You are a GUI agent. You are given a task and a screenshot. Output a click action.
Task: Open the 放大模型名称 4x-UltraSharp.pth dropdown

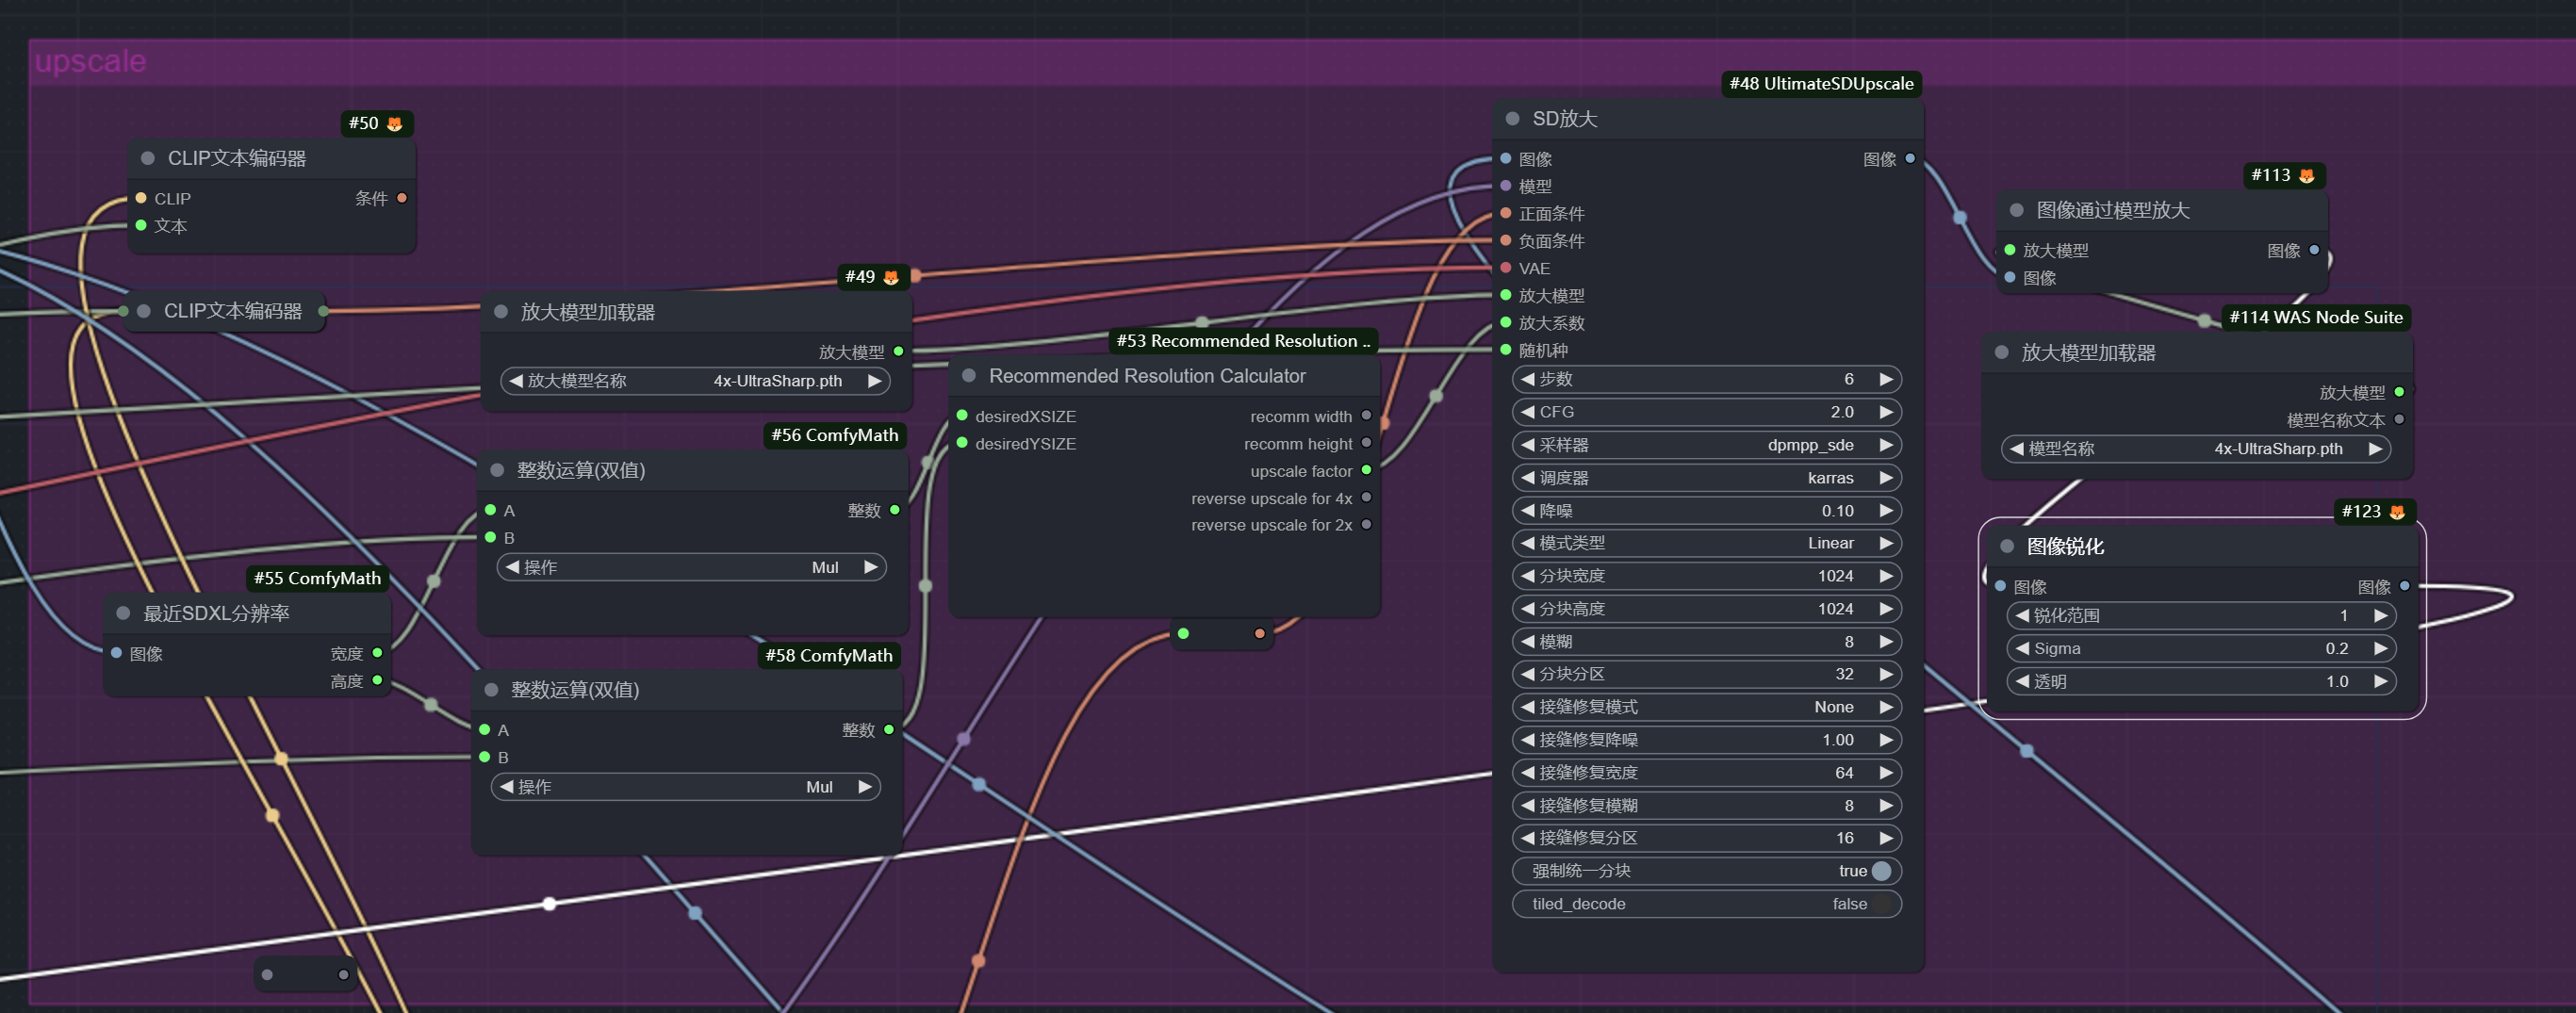point(695,381)
